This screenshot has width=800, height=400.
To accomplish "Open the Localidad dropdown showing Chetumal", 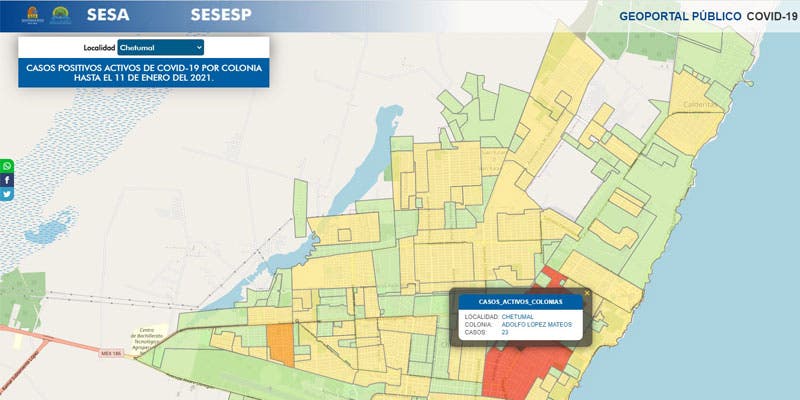I will click(160, 47).
